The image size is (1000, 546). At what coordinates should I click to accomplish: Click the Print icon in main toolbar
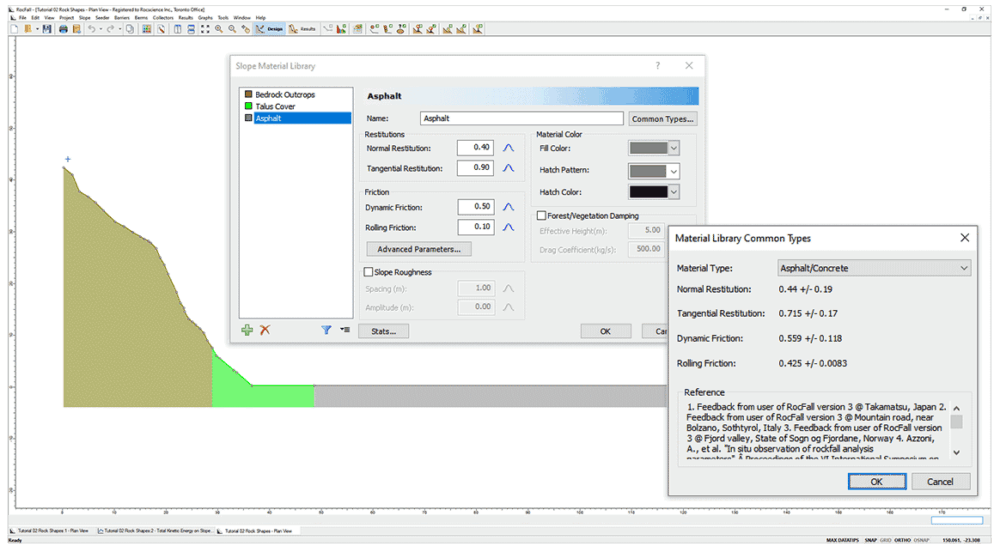tap(63, 29)
